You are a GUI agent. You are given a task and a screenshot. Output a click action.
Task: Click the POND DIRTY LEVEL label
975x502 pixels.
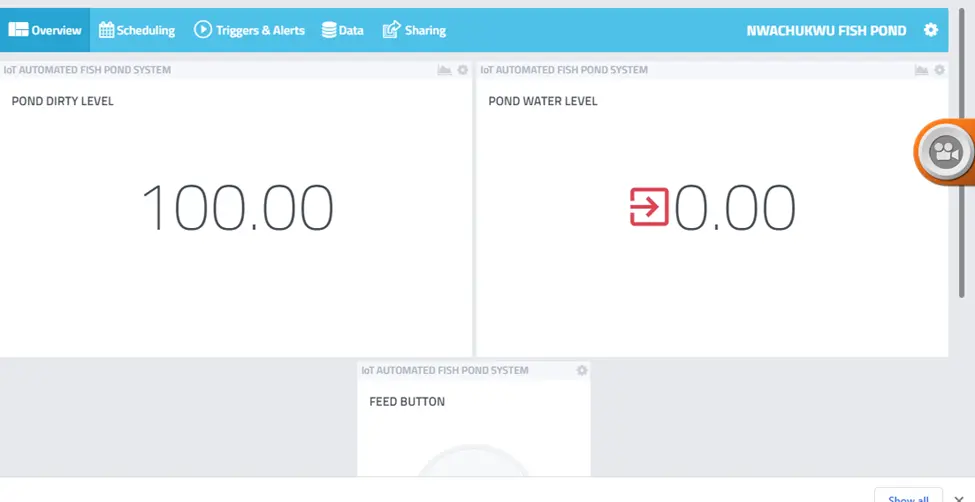[63, 101]
